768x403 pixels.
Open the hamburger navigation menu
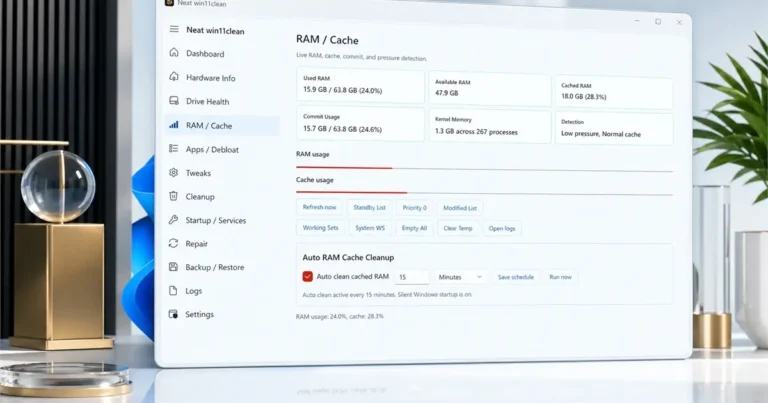click(x=175, y=30)
